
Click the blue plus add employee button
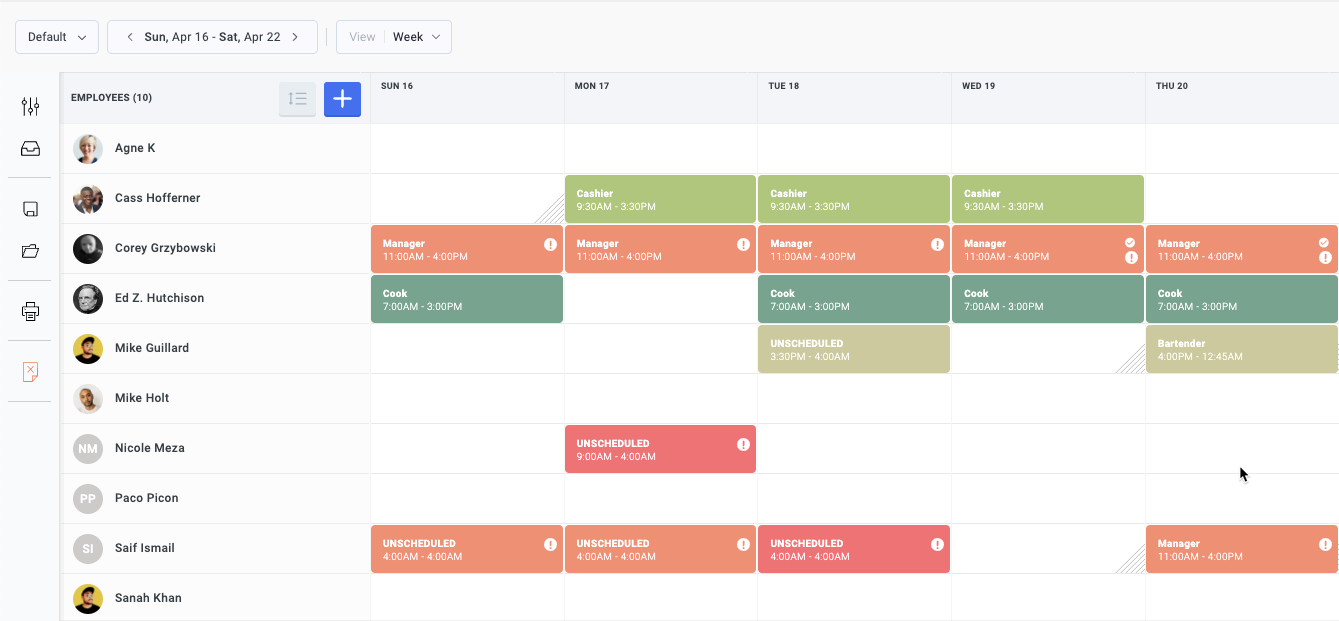342,99
